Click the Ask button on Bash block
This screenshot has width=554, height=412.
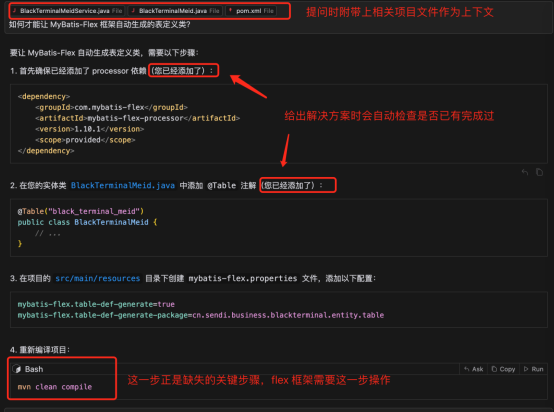point(473,369)
